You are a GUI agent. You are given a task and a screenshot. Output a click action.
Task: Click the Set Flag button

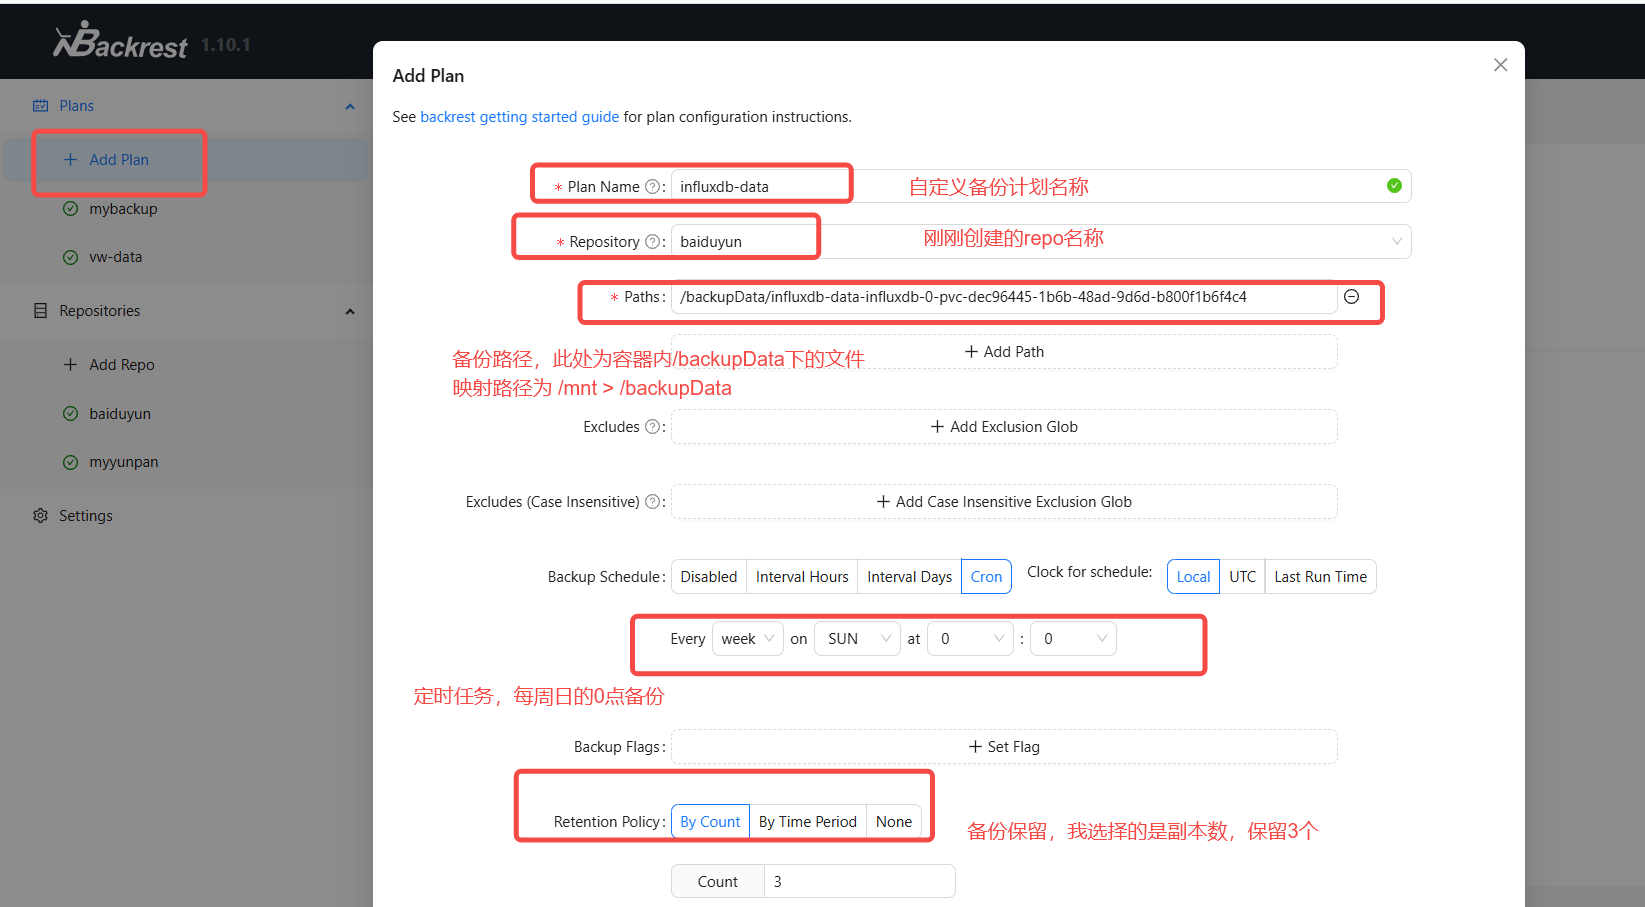pos(1004,747)
